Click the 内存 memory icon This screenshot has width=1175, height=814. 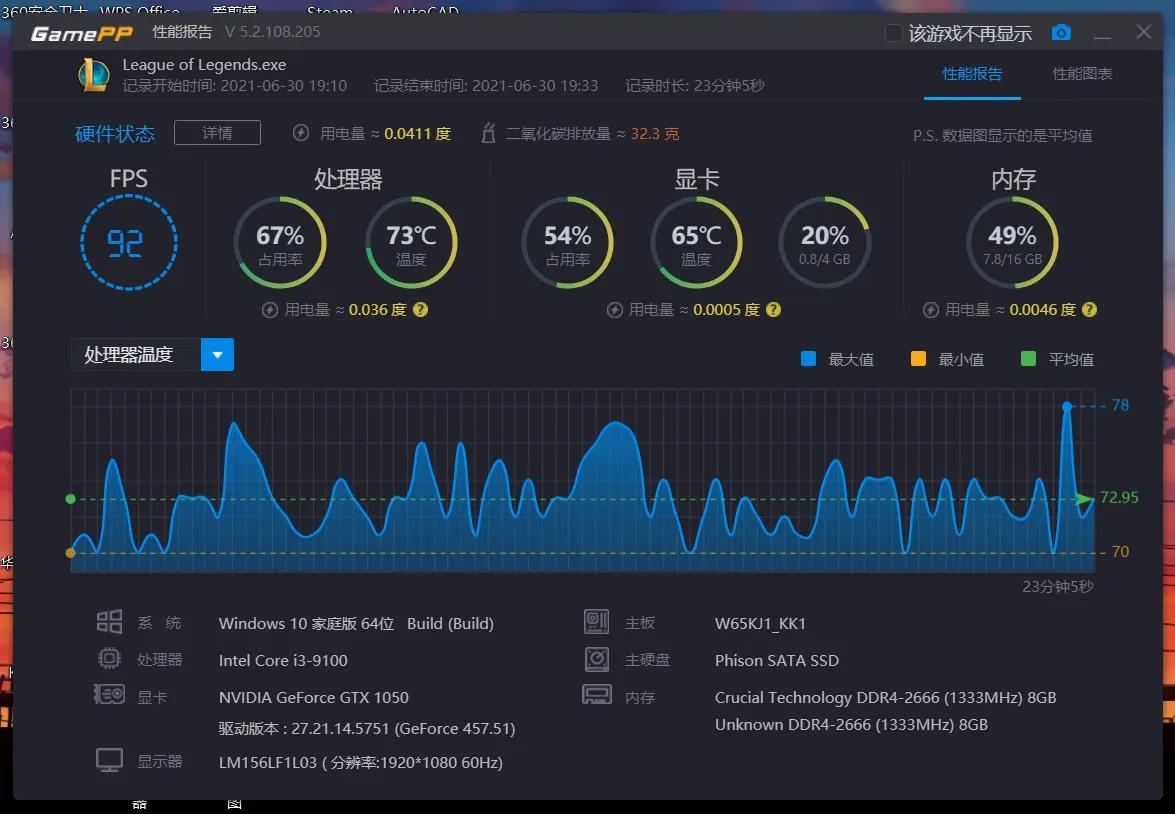[597, 696]
